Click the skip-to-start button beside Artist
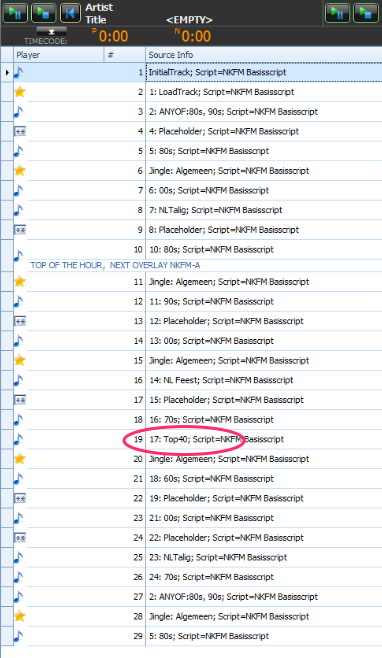 pos(70,13)
